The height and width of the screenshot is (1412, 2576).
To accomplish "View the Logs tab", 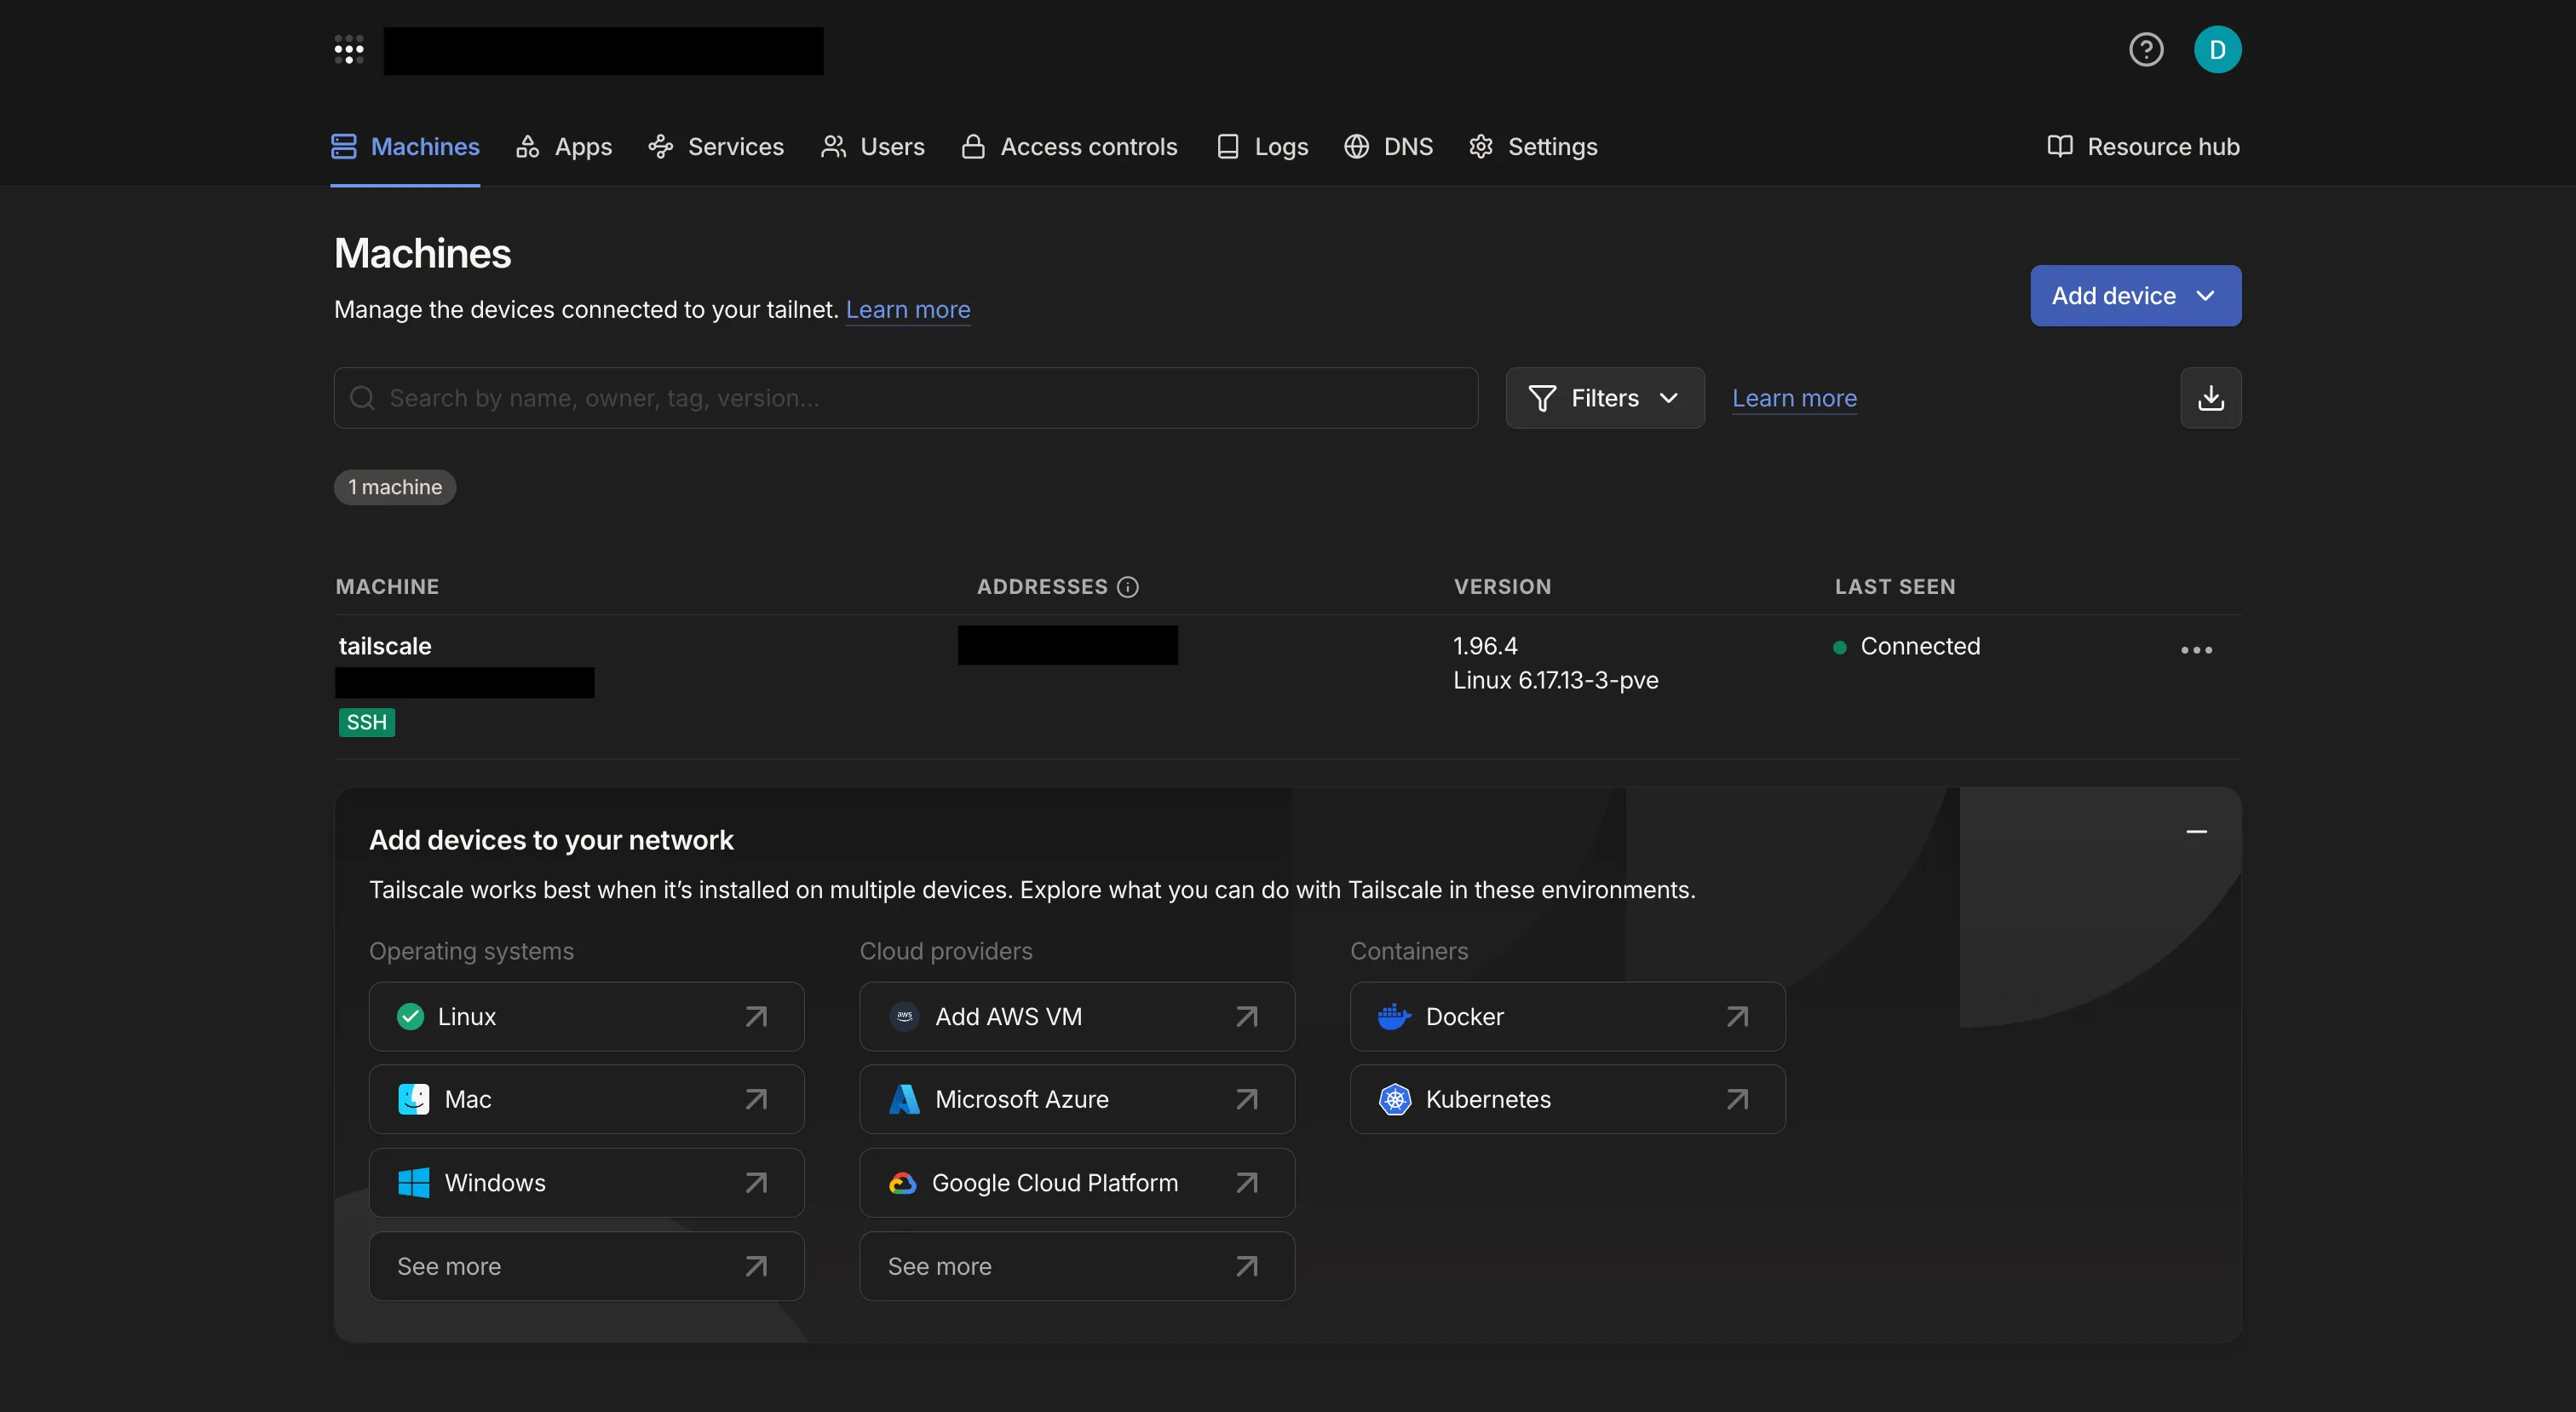I will [x=1262, y=147].
